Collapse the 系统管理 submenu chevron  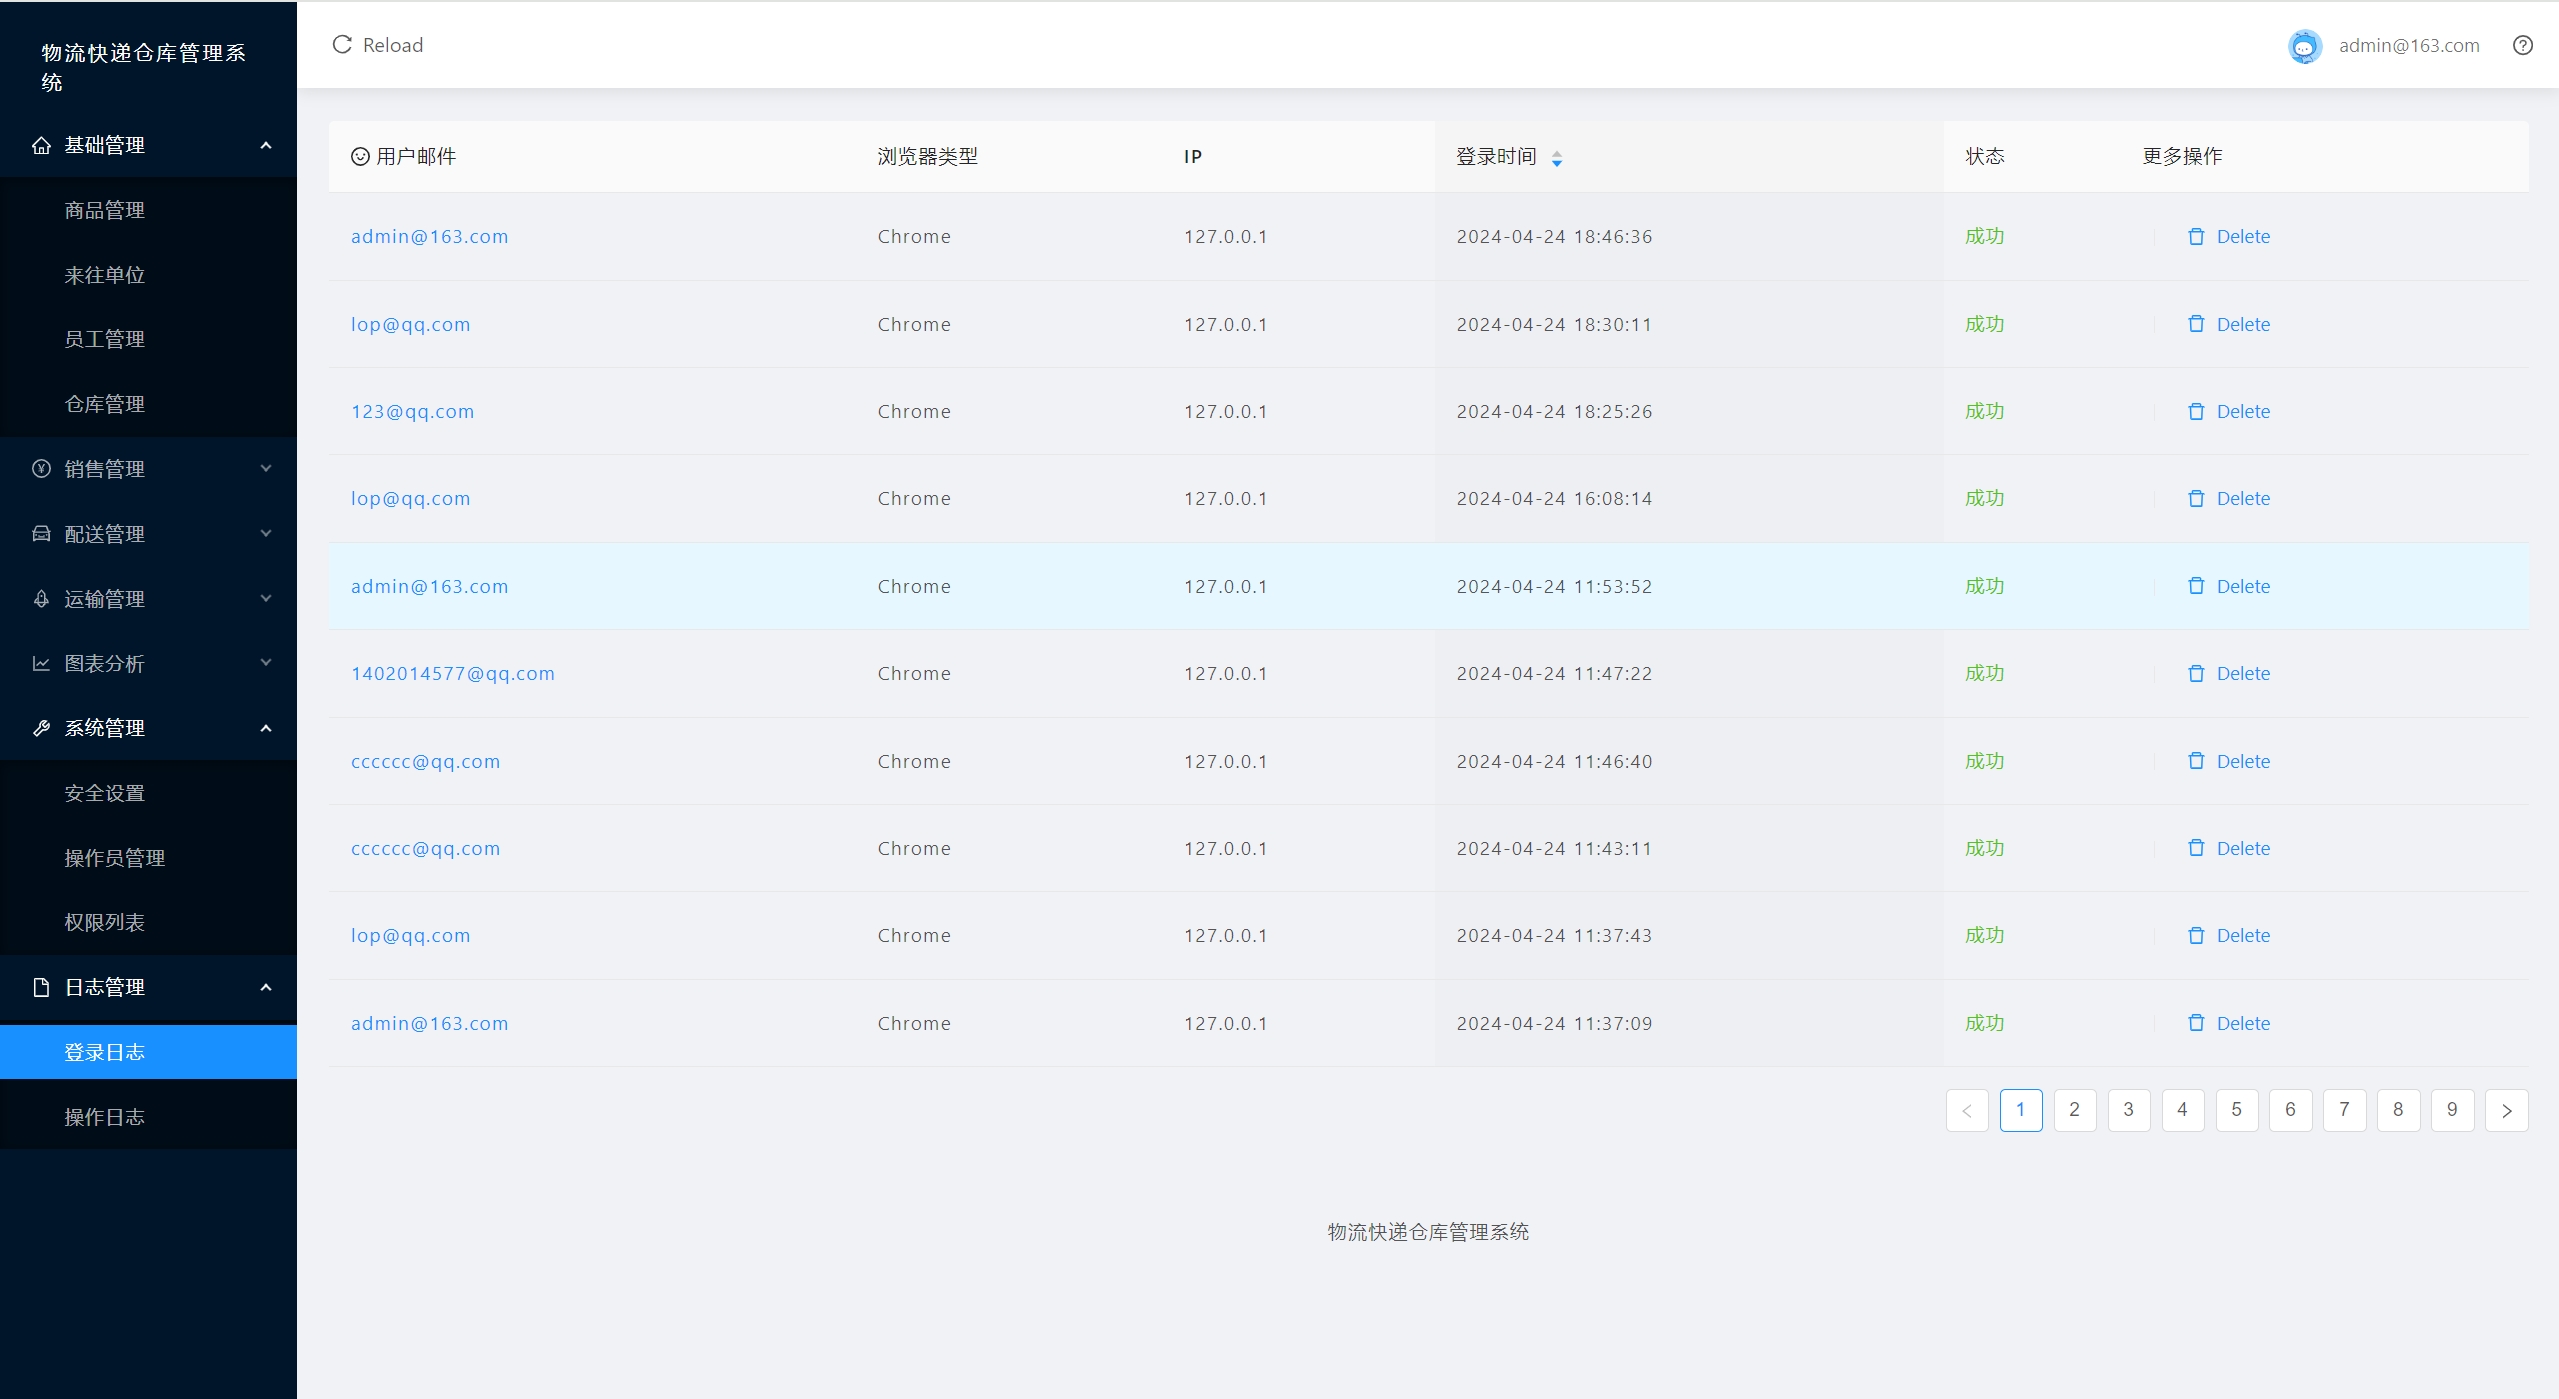[x=266, y=729]
